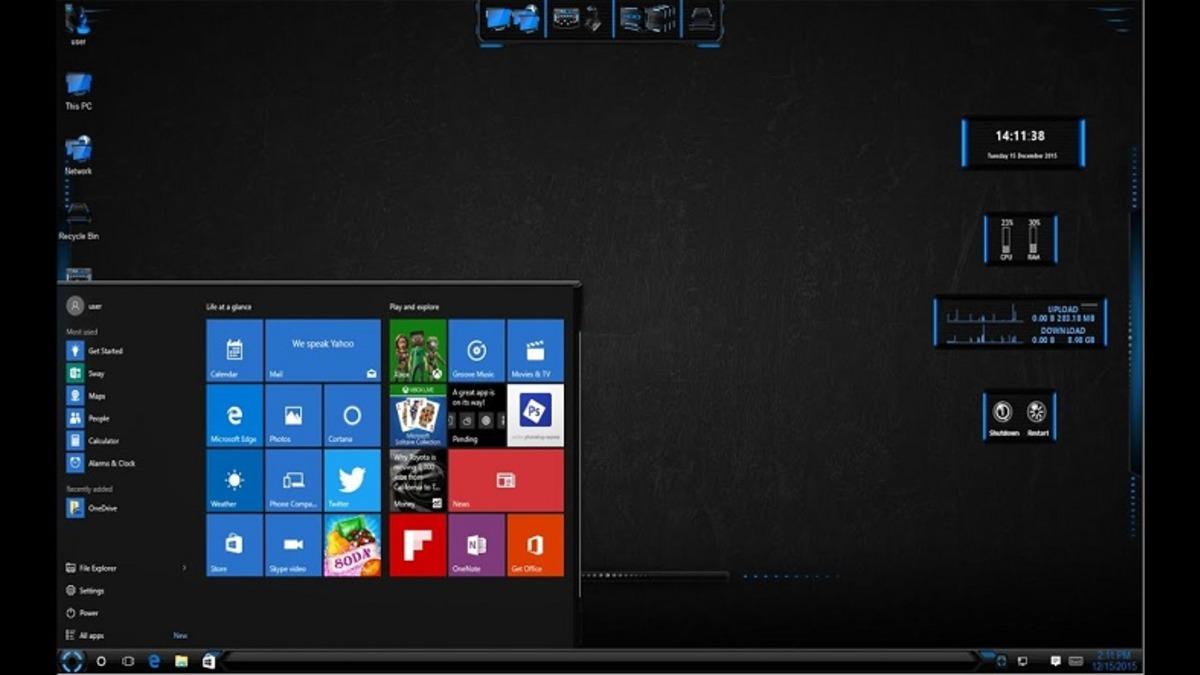This screenshot has width=1200, height=675.
Task: Open Settings from the Start menu
Action: [x=91, y=590]
